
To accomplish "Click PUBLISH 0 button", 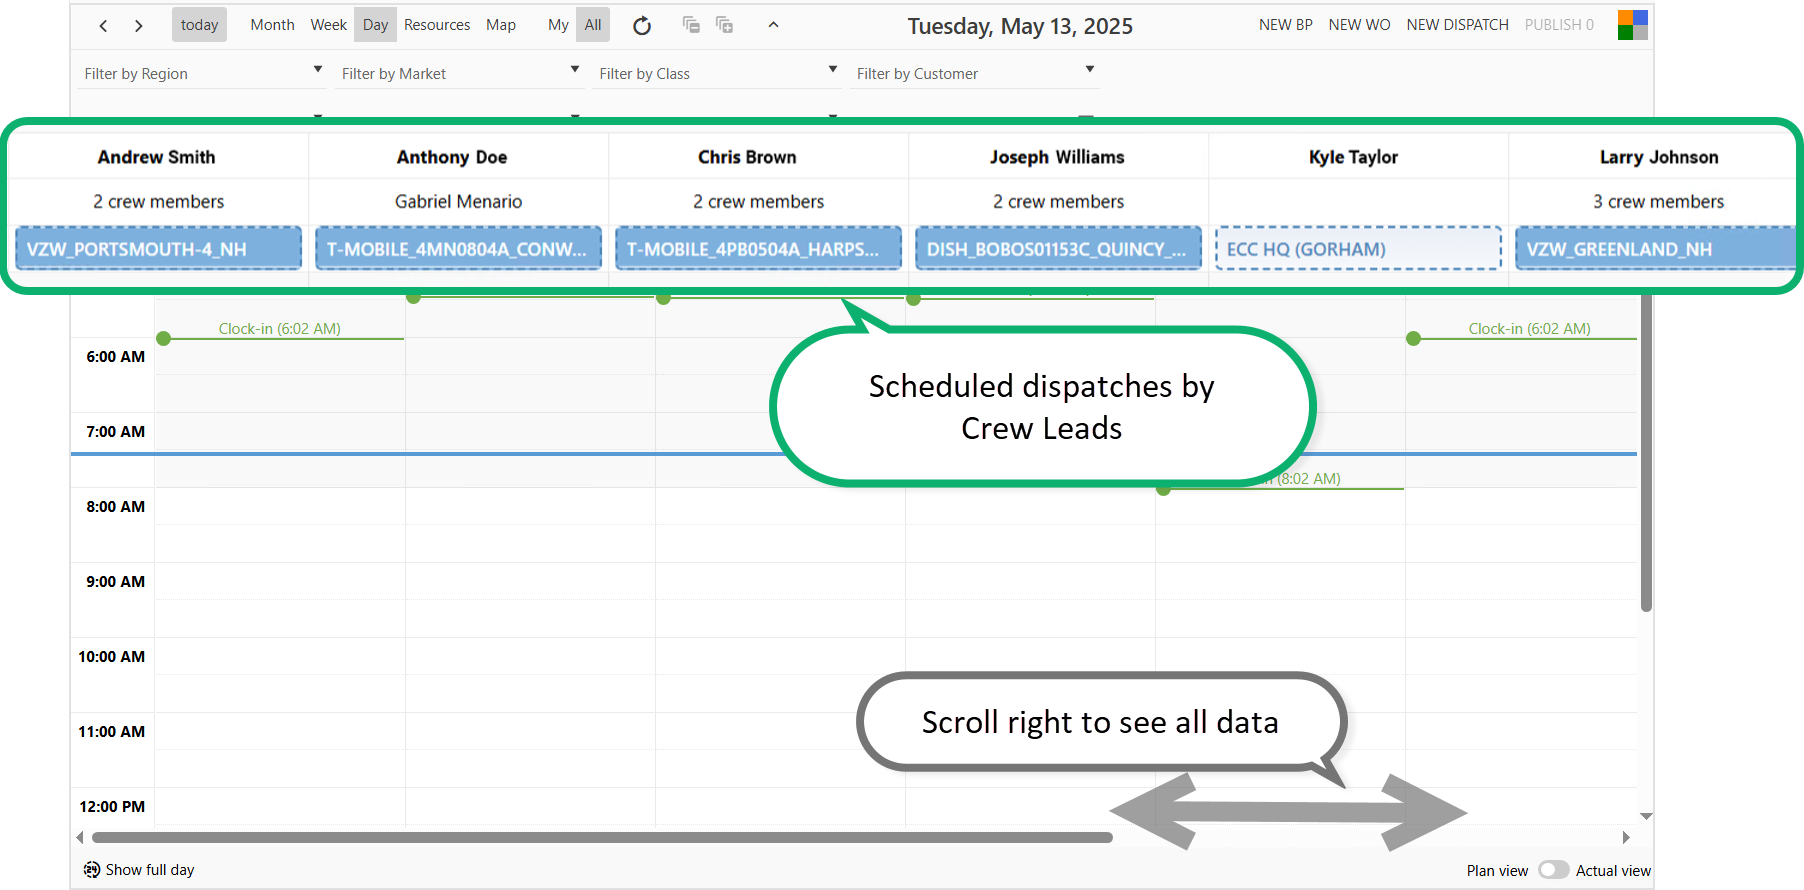I will pos(1559,25).
